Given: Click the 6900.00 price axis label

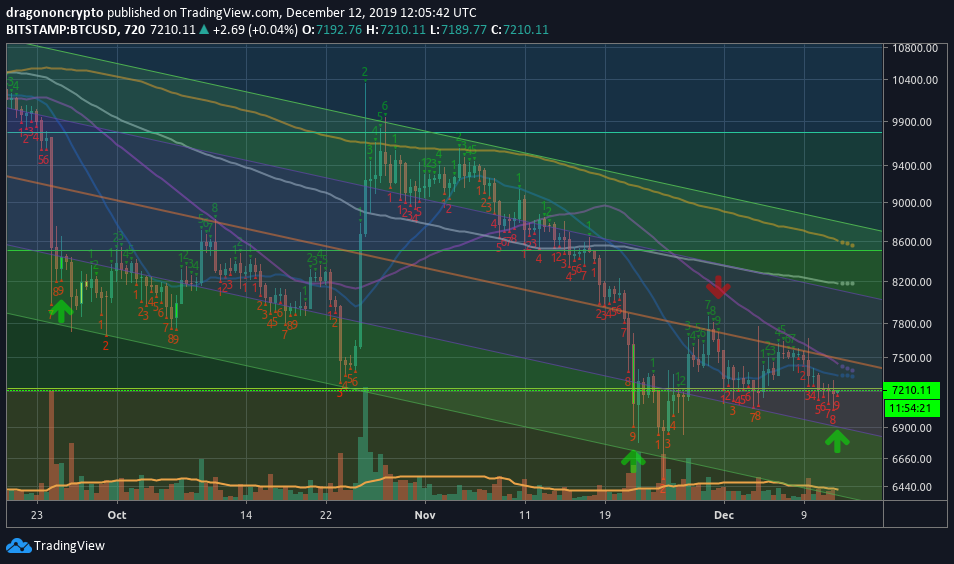Looking at the screenshot, I should [x=911, y=428].
